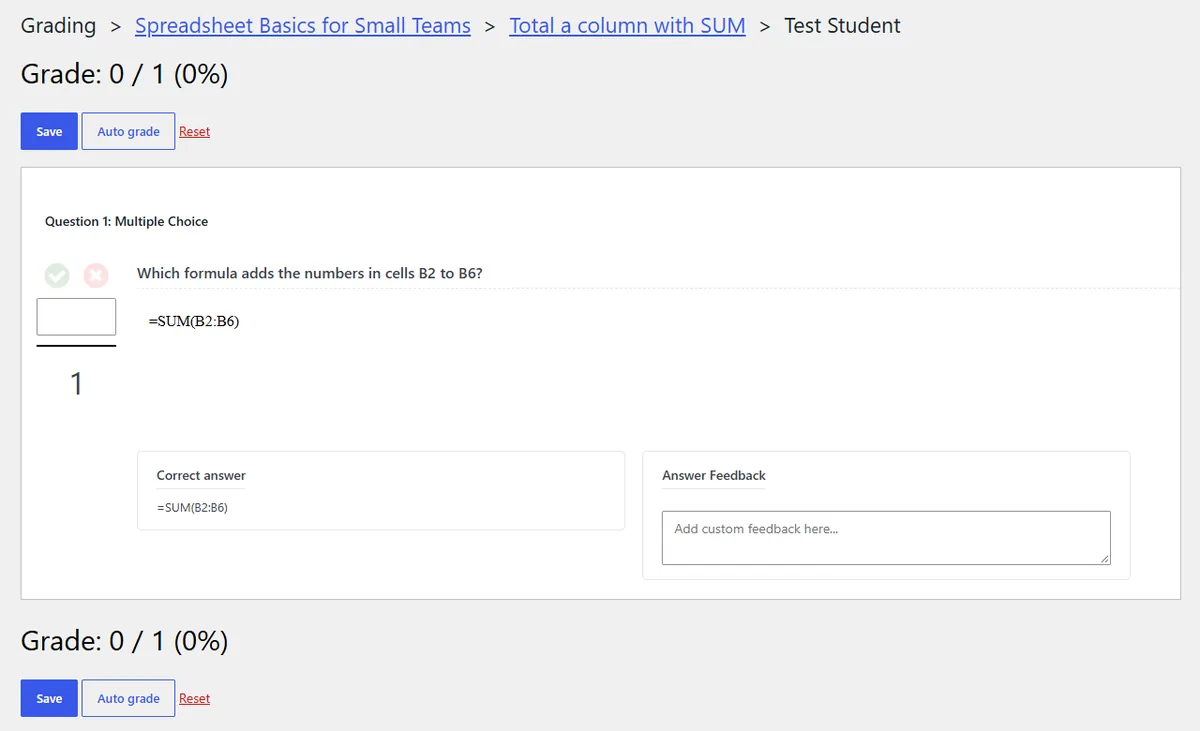Click the bottom Save button
This screenshot has width=1200, height=731.
point(49,698)
